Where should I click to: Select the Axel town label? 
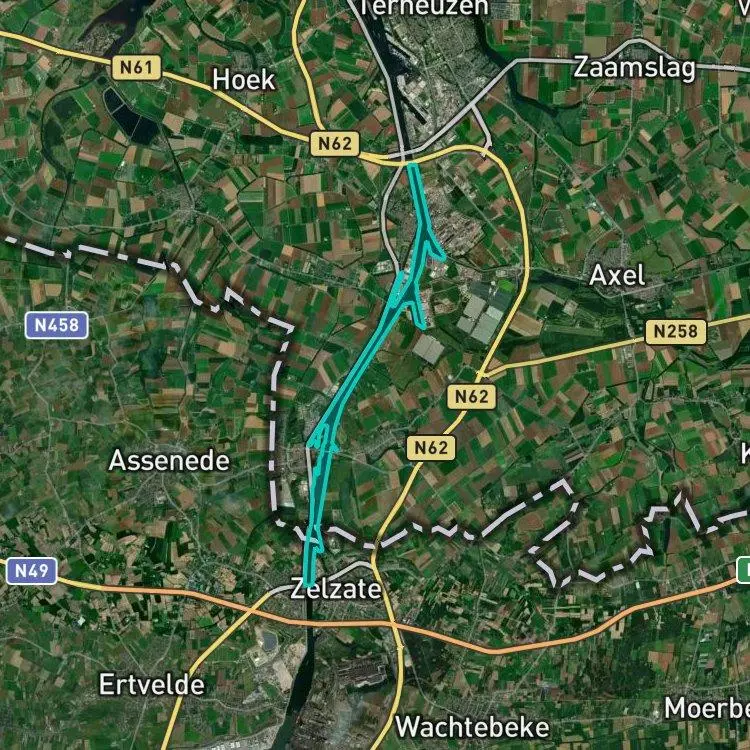pyautogui.click(x=617, y=276)
